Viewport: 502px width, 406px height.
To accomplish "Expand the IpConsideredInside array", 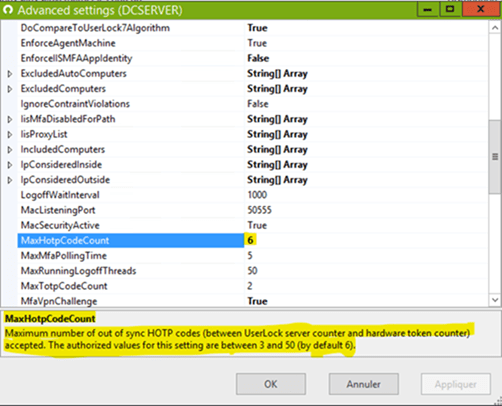I will coord(10,165).
